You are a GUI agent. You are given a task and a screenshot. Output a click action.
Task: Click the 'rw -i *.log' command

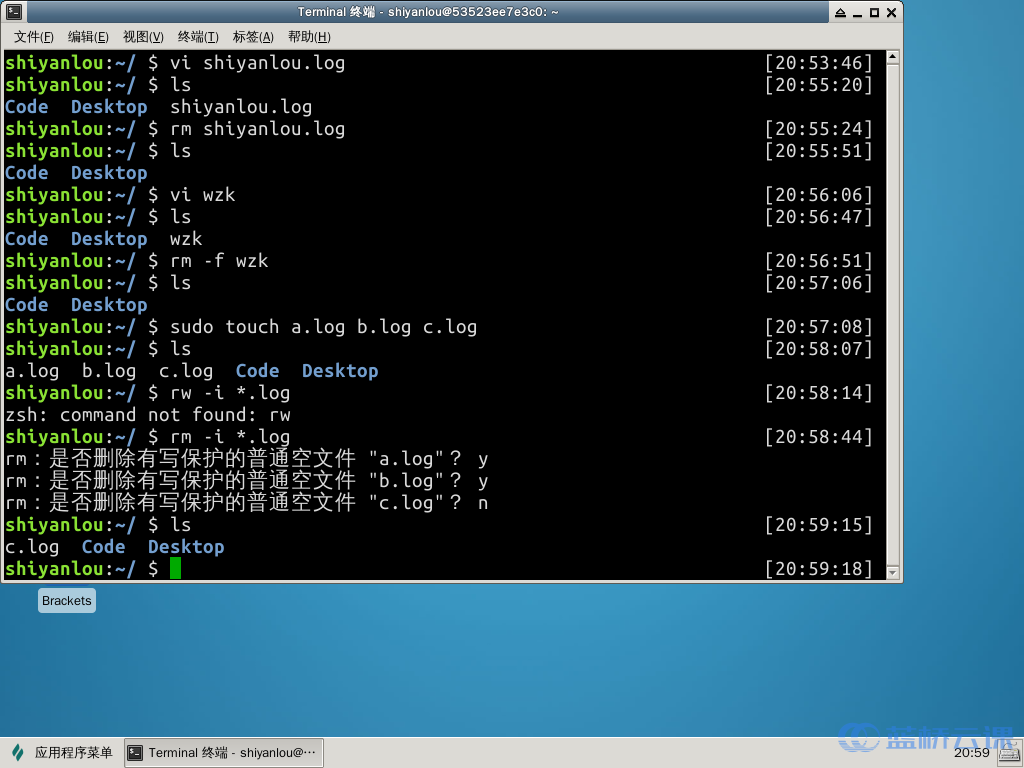coord(230,392)
